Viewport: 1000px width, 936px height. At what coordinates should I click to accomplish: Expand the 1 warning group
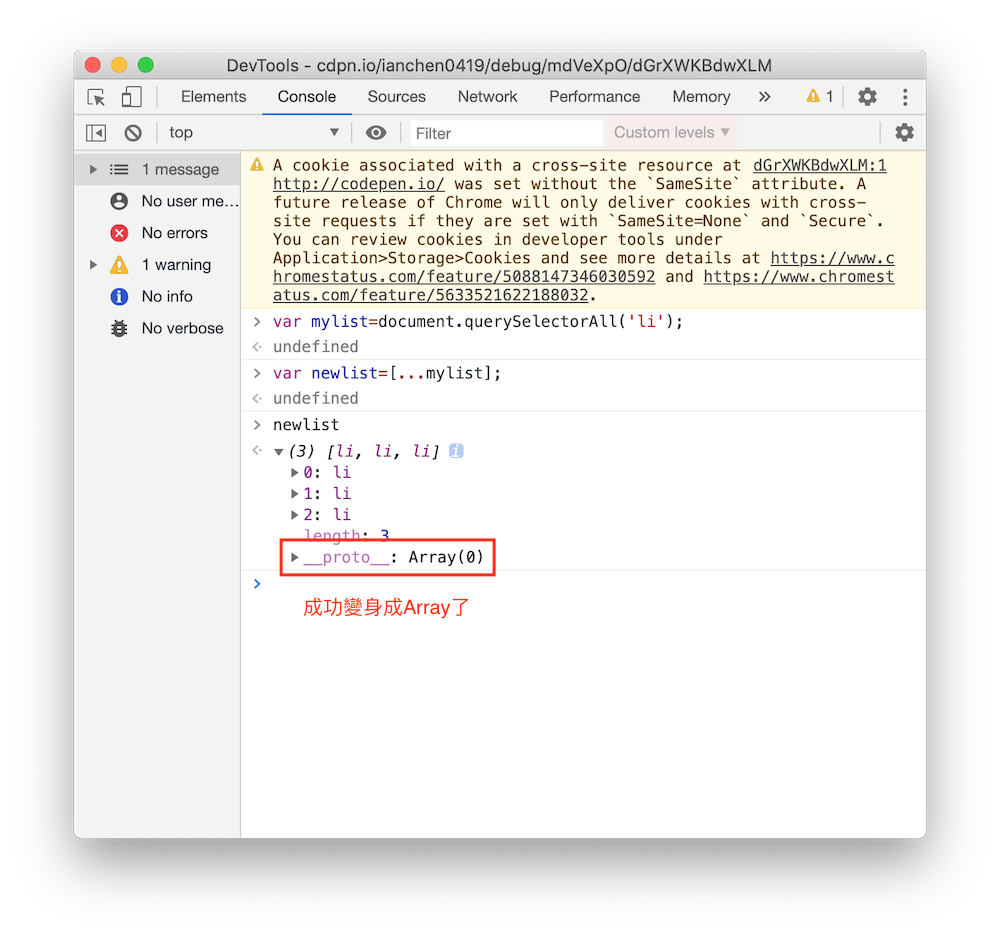point(93,265)
